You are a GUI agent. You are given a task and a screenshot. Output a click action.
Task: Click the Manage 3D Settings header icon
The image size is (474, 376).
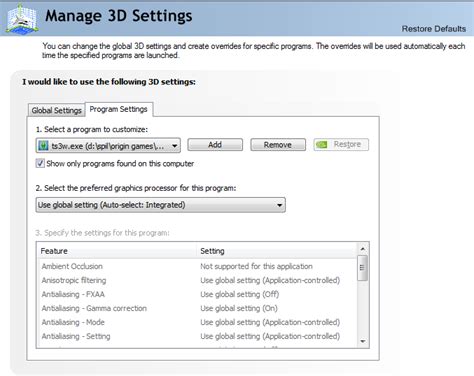pyautogui.click(x=22, y=19)
